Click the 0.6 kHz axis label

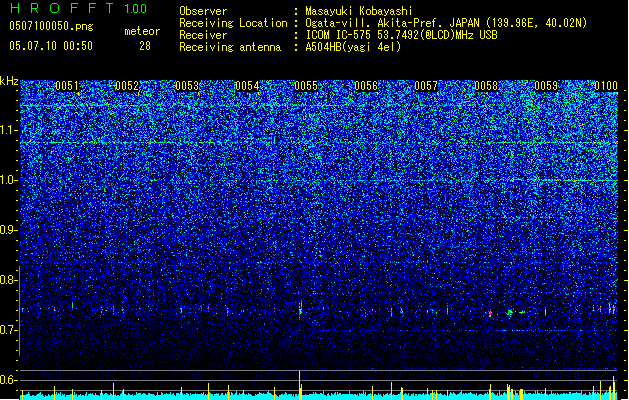(9, 380)
